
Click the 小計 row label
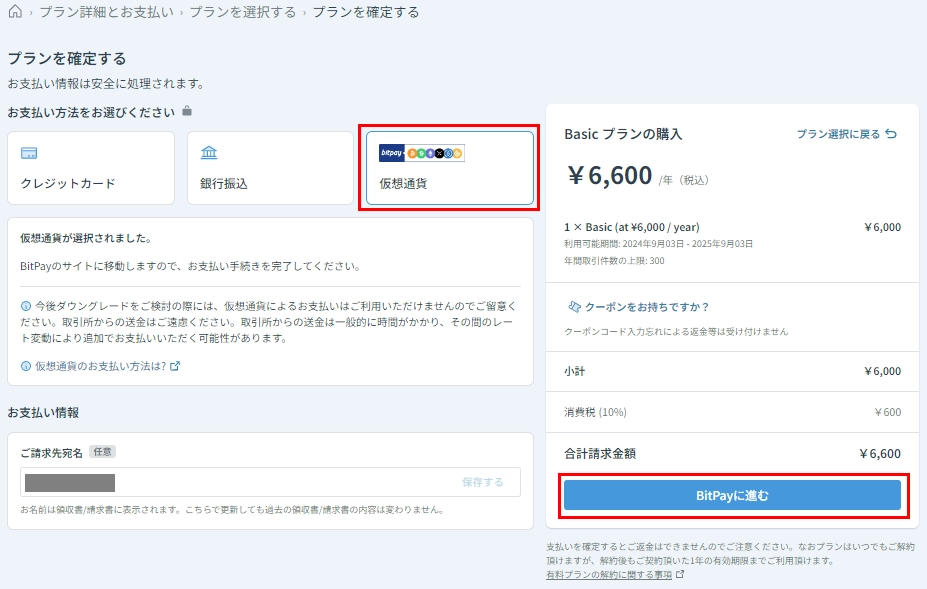(575, 371)
